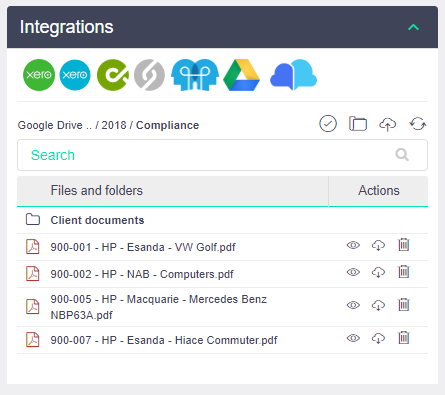Open the blue Xero integration
Image resolution: width=445 pixels, height=395 pixels.
[75, 75]
